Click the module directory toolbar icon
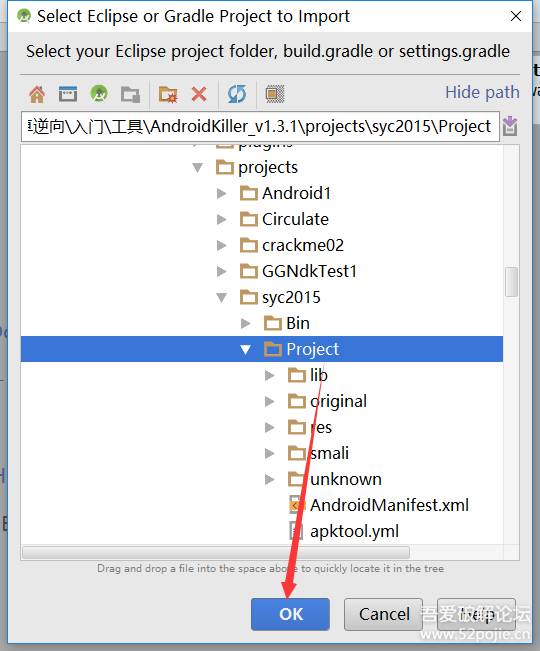Image resolution: width=540 pixels, height=651 pixels. click(x=130, y=94)
